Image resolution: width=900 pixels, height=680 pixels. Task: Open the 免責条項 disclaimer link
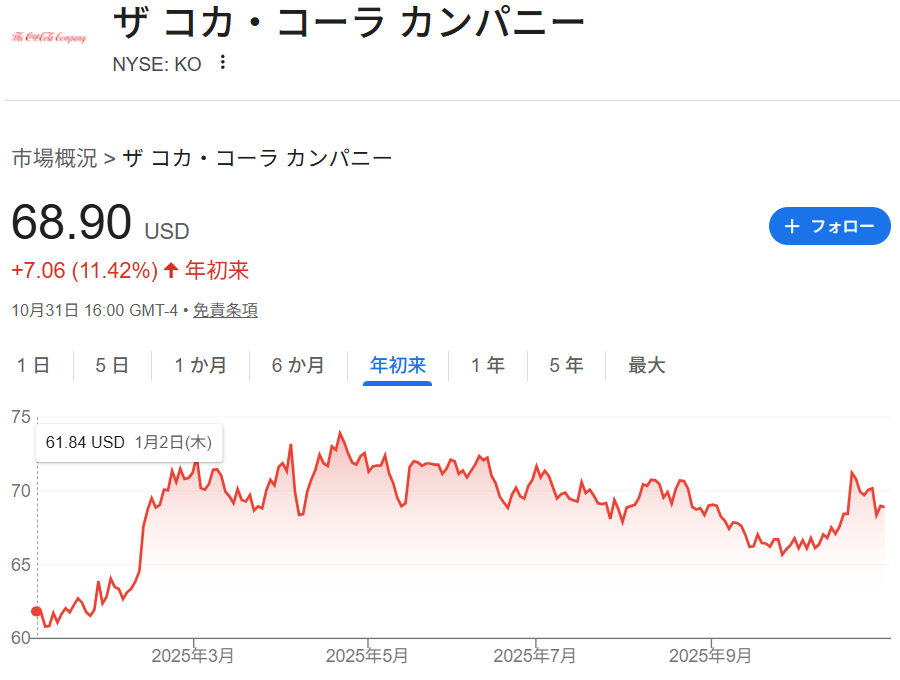click(225, 311)
